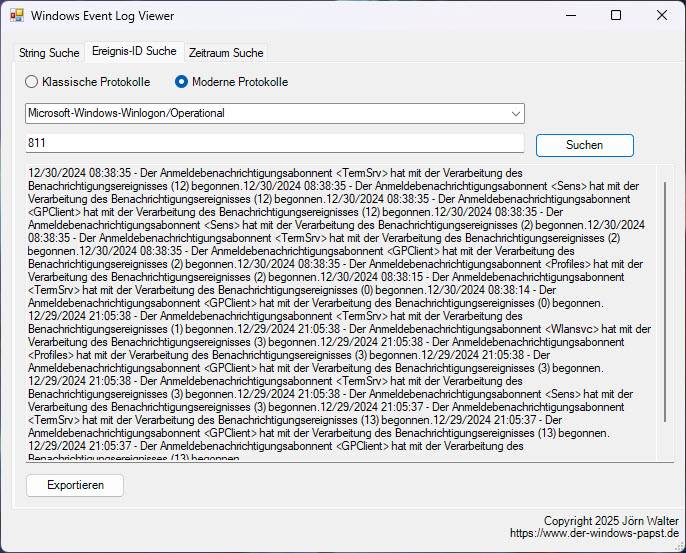Click the Windows Event Log Viewer app icon
Image resolution: width=686 pixels, height=553 pixels.
[x=16, y=16]
